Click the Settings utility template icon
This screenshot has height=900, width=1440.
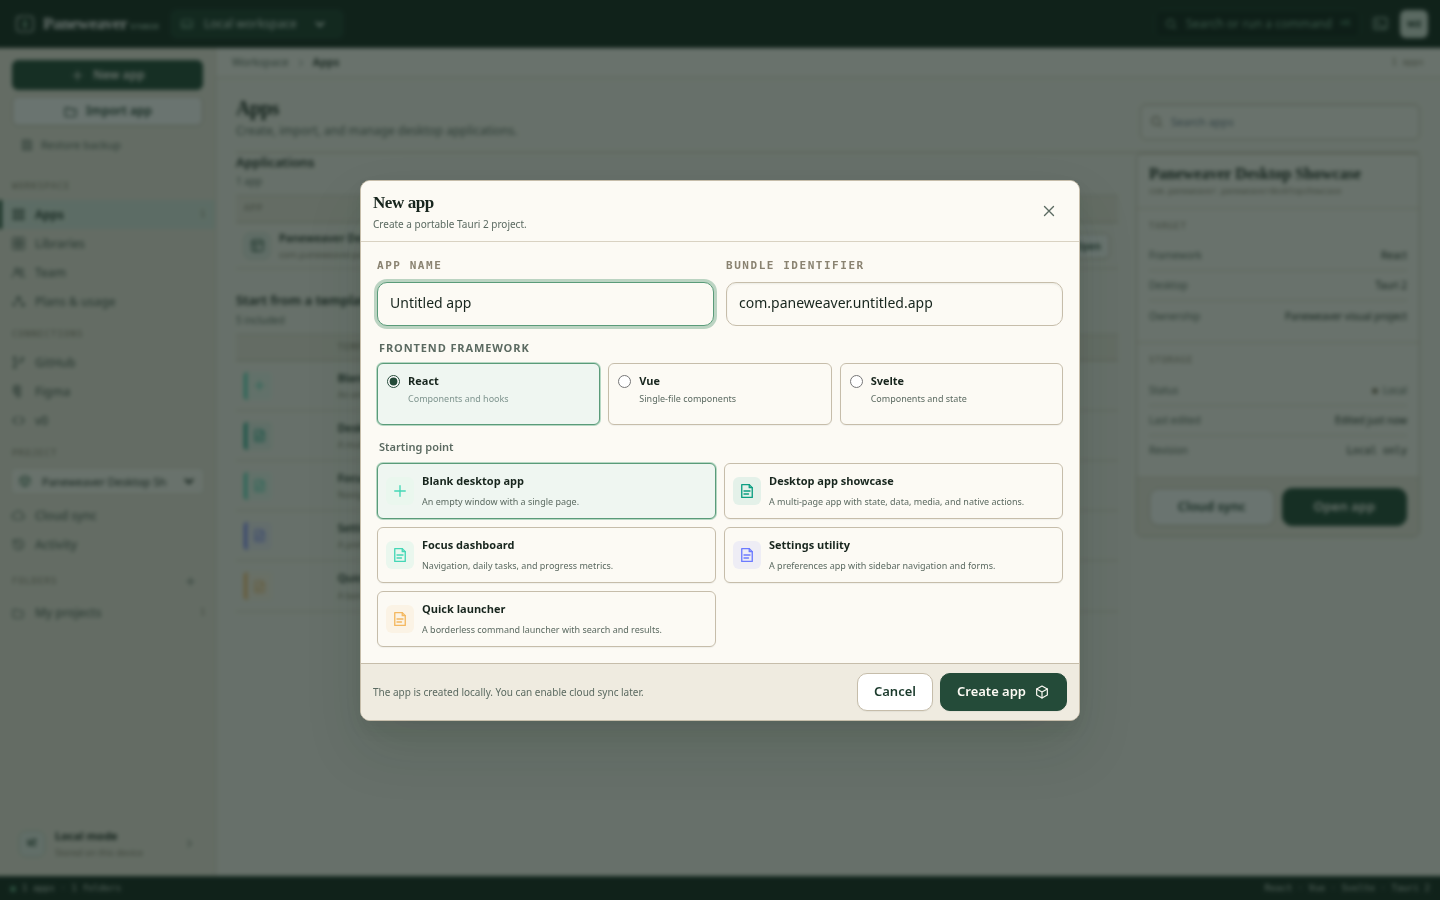747,555
